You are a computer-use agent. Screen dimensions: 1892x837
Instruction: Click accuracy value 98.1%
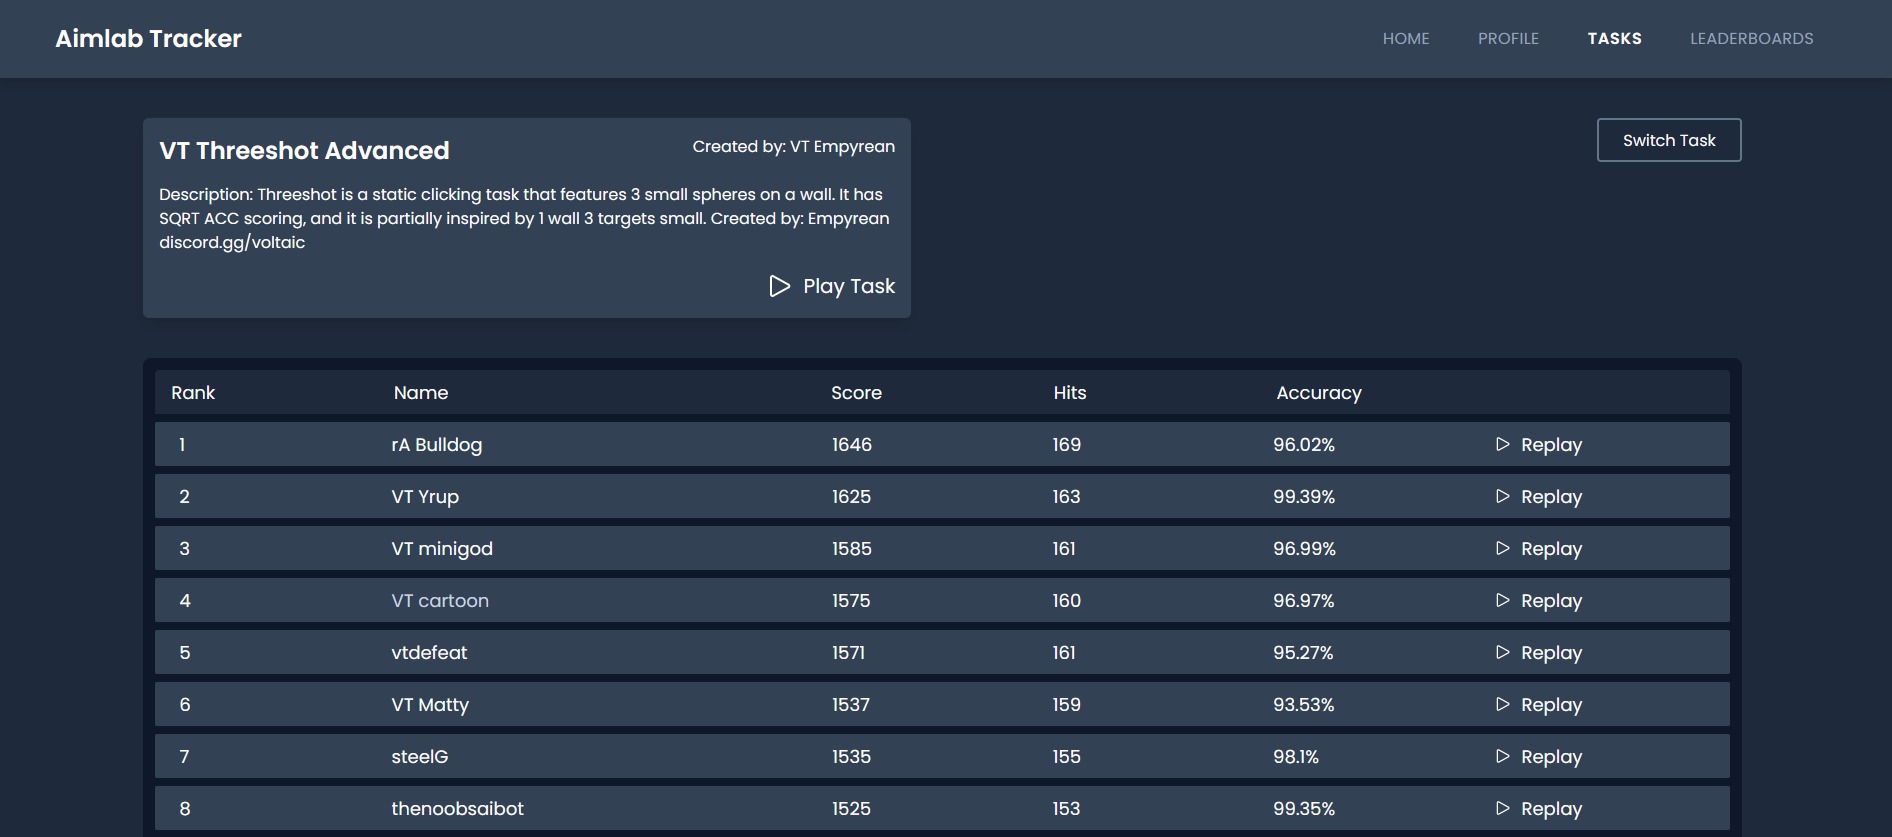click(1296, 756)
